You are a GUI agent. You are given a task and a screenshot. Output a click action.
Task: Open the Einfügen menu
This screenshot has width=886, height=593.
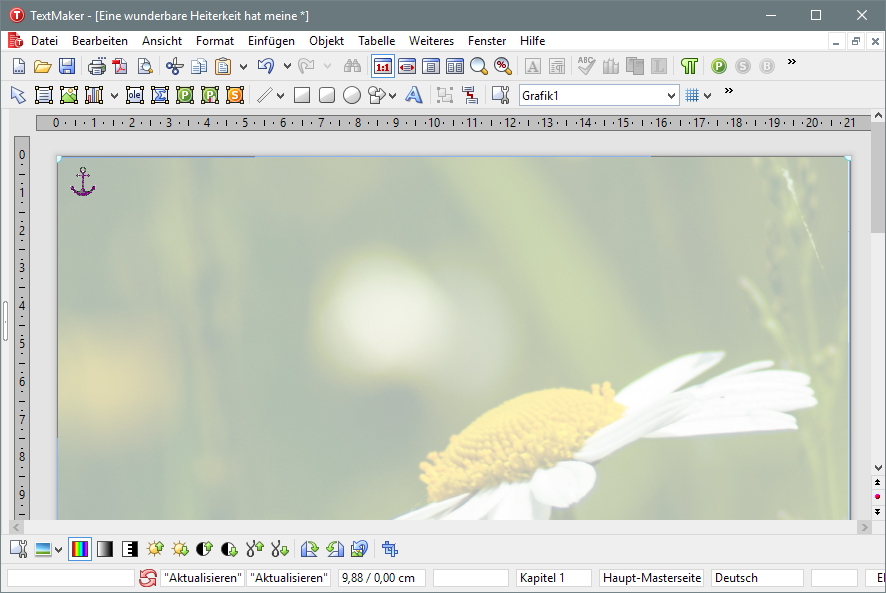click(271, 41)
